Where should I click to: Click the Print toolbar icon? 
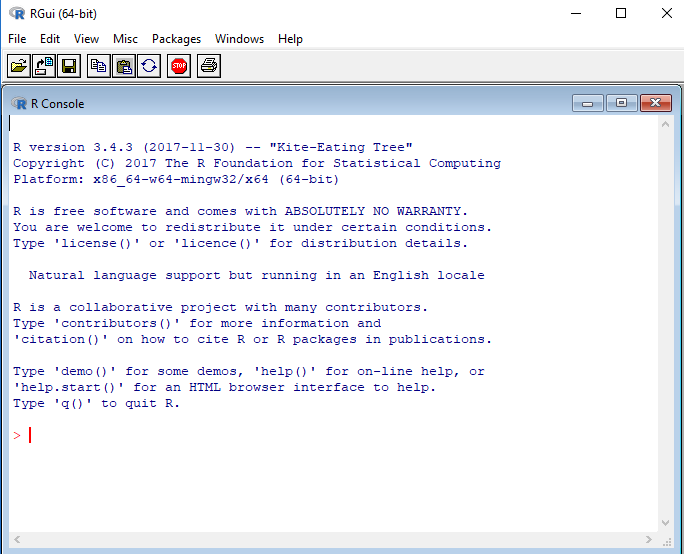[x=209, y=66]
